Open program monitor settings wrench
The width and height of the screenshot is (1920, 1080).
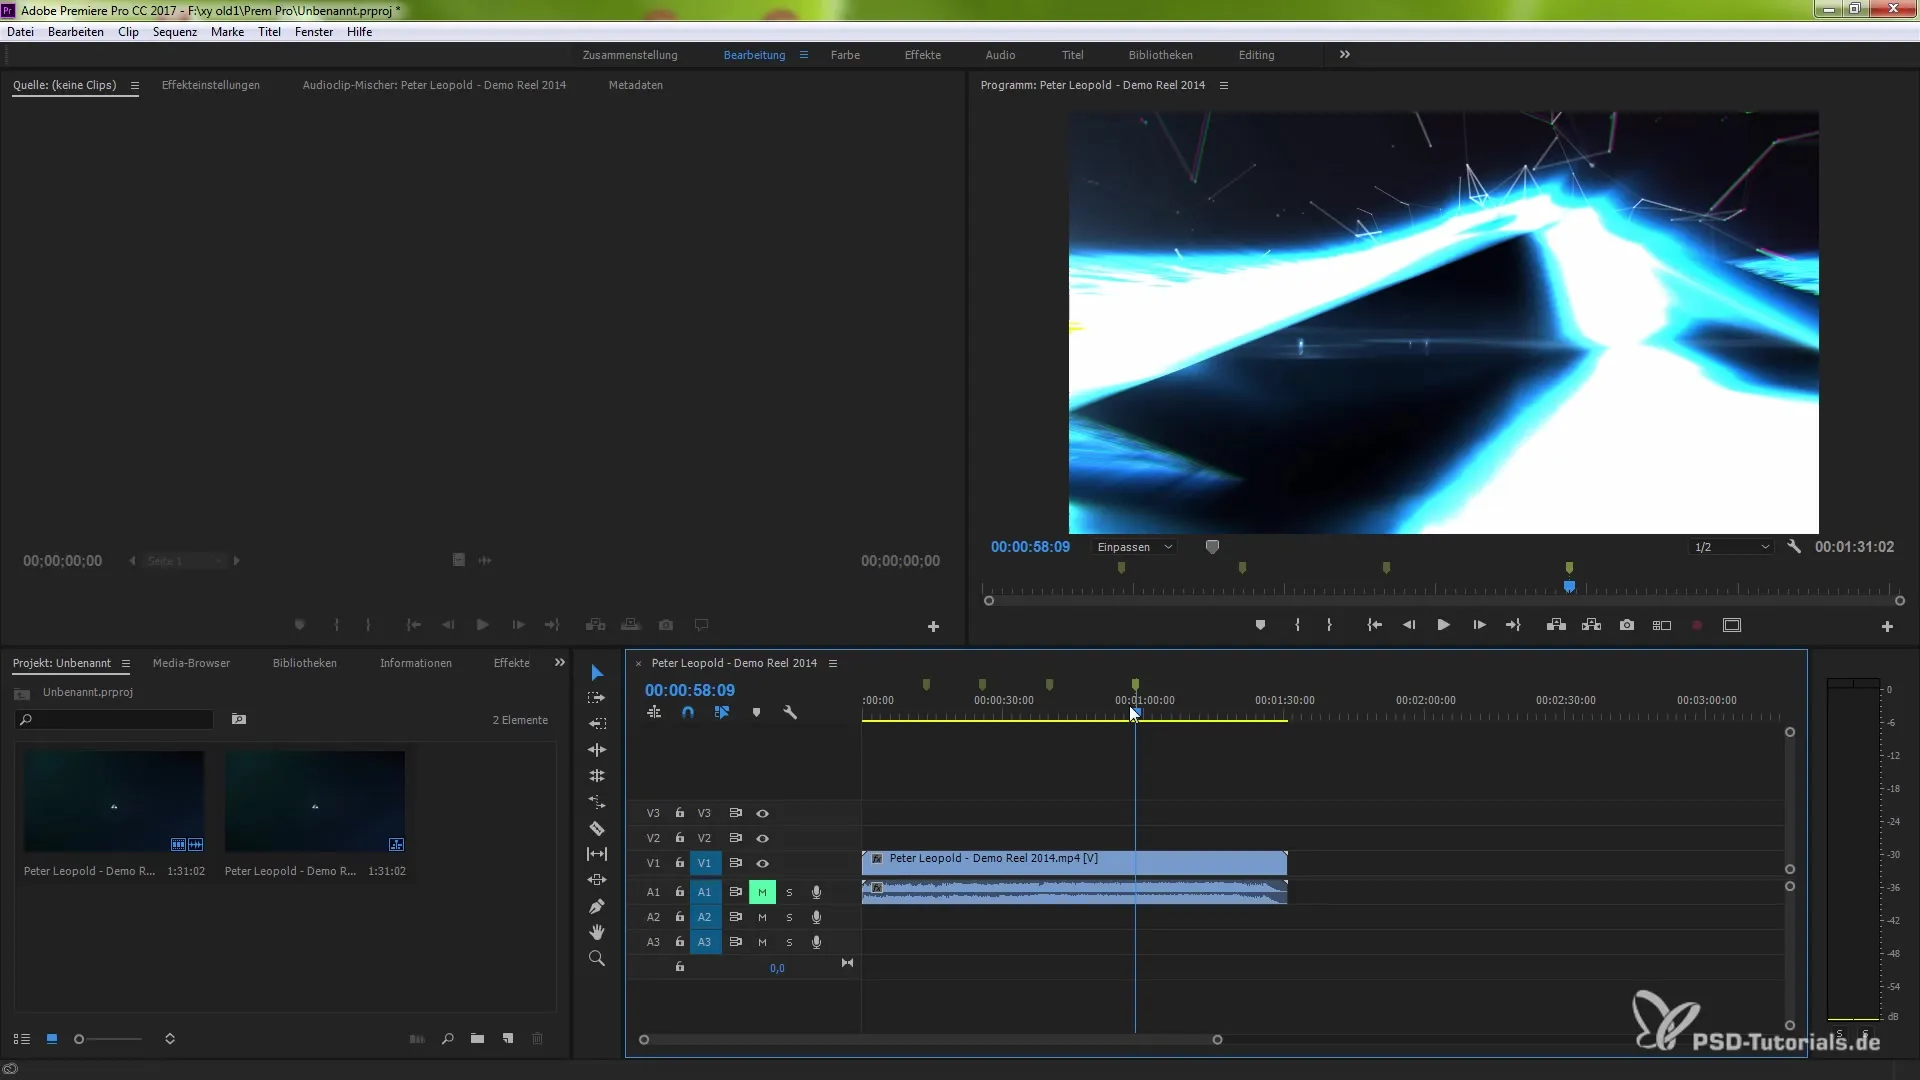click(x=1794, y=547)
